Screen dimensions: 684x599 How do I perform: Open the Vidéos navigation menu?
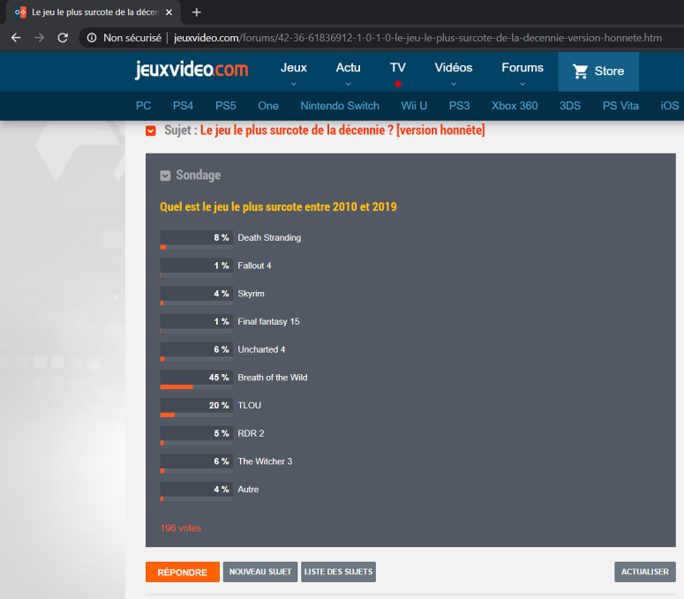tap(453, 73)
